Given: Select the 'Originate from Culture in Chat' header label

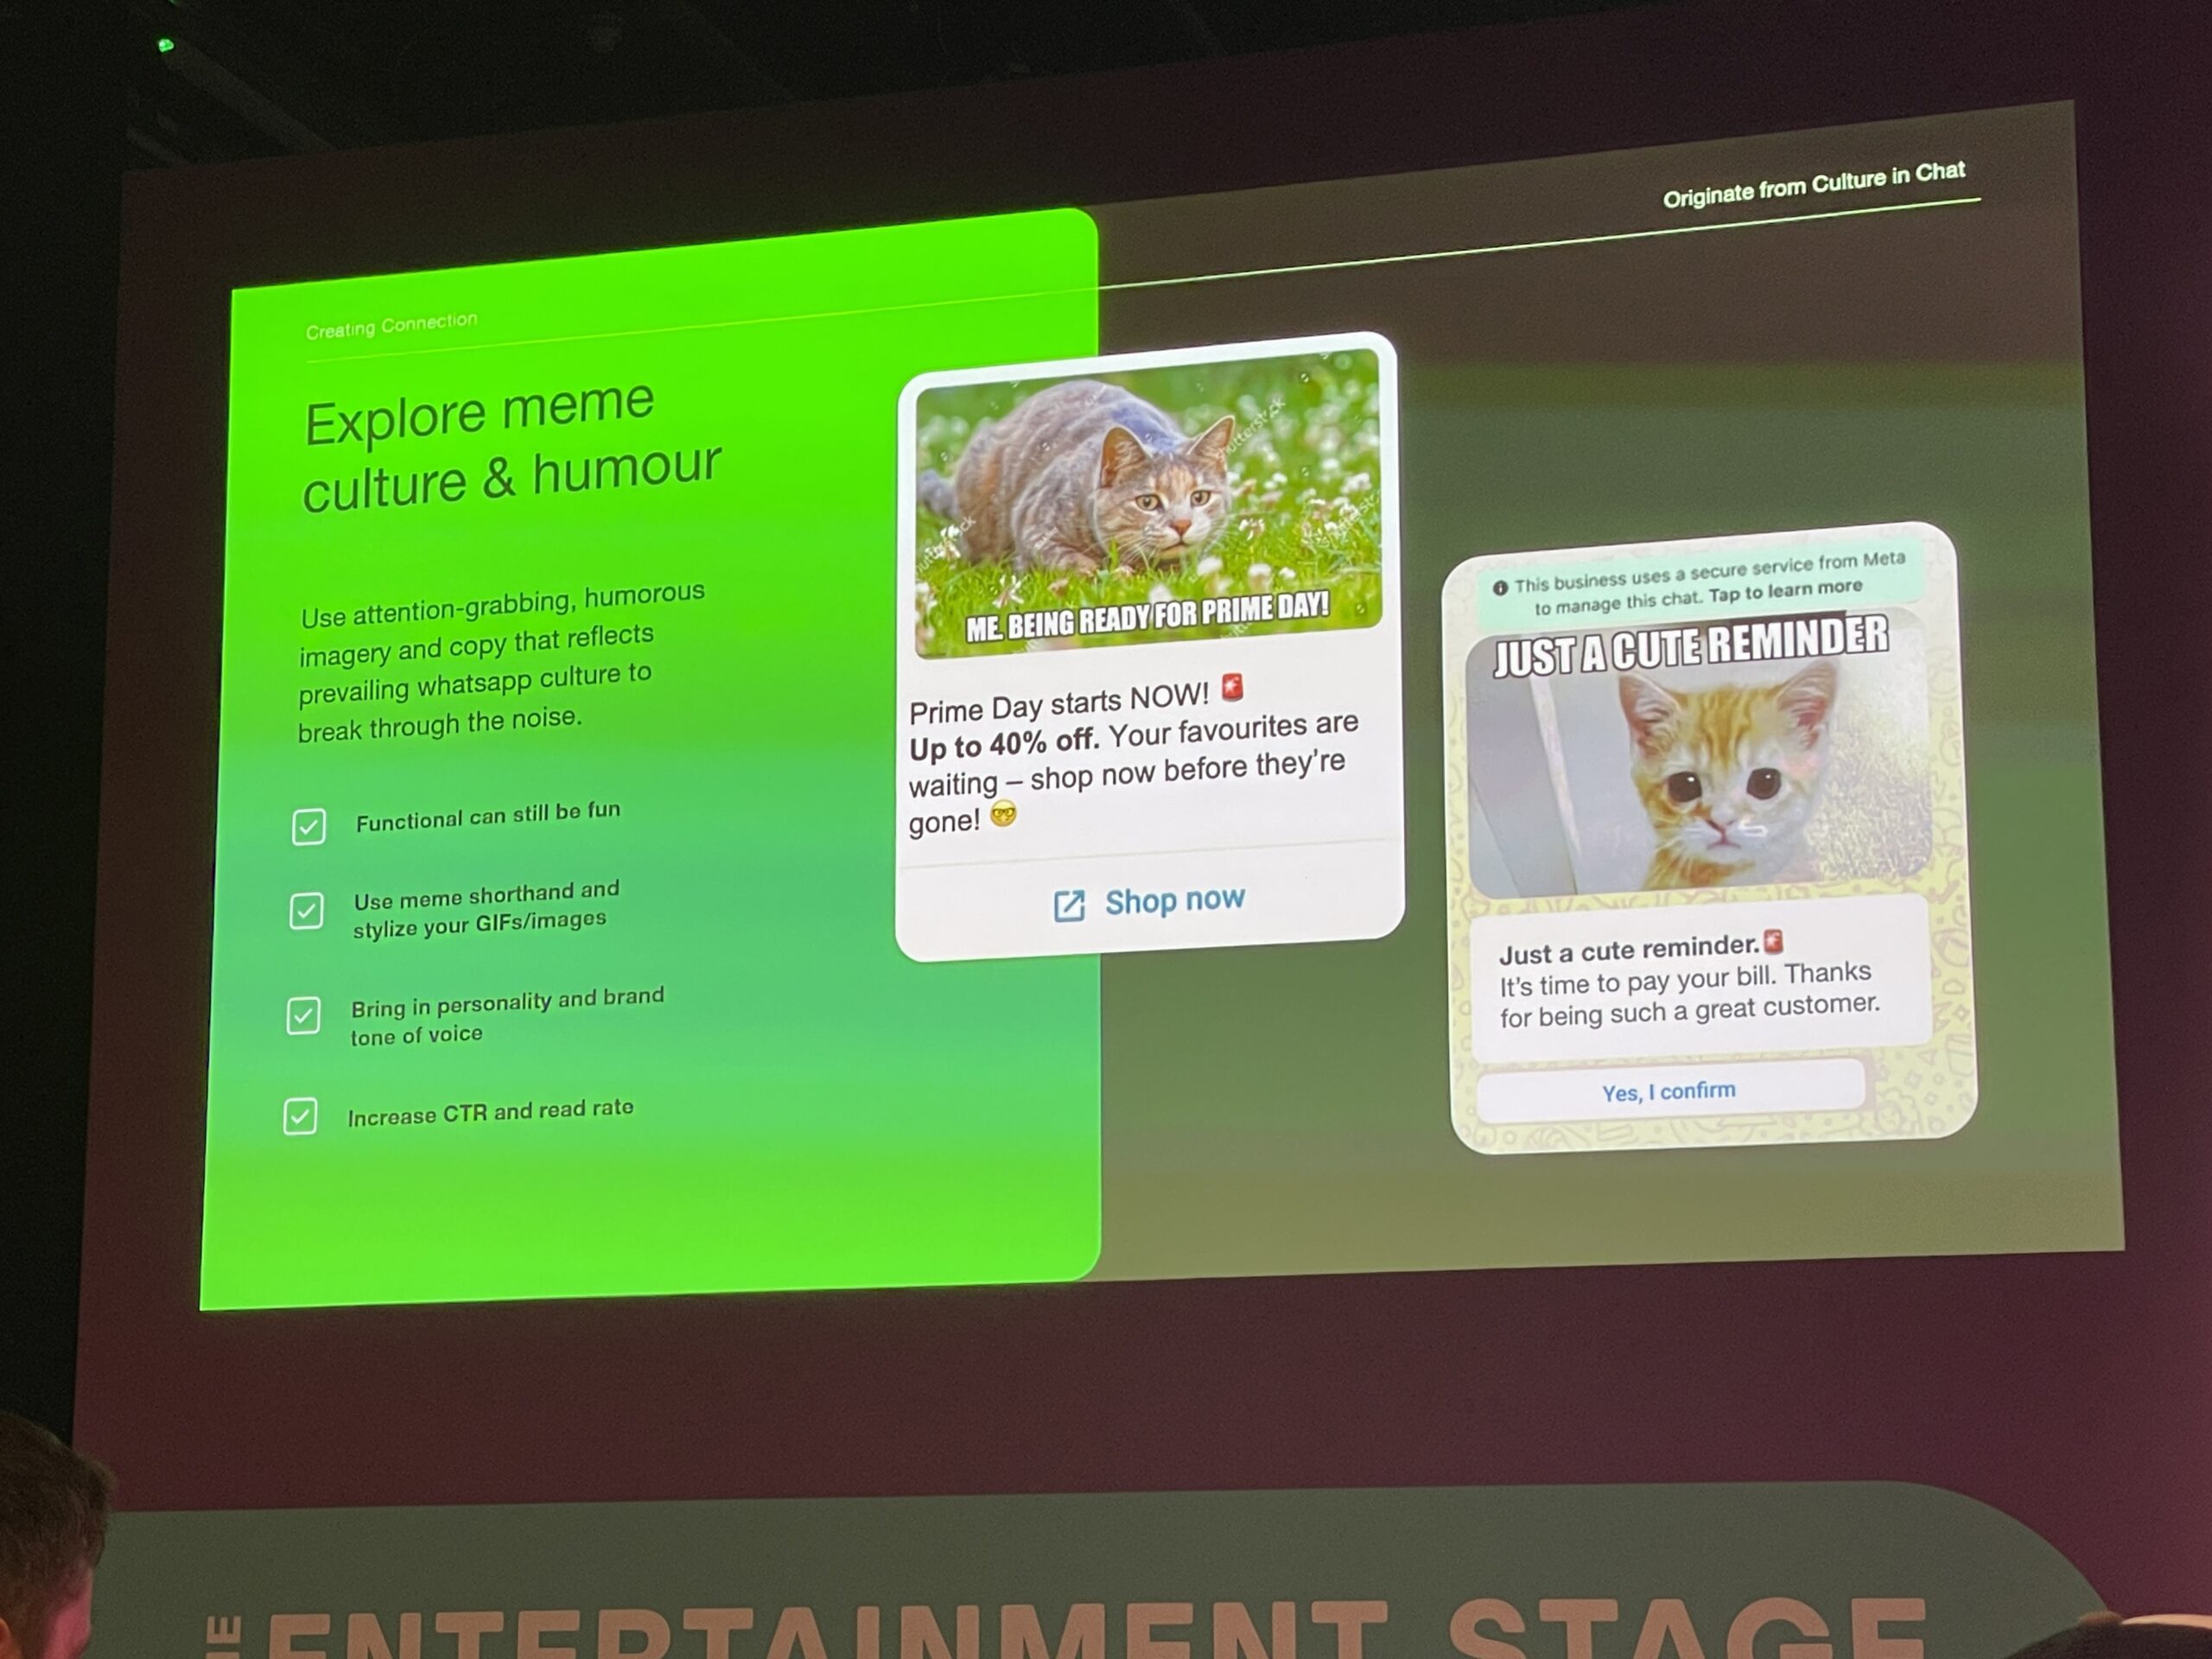Looking at the screenshot, I should (x=1812, y=184).
